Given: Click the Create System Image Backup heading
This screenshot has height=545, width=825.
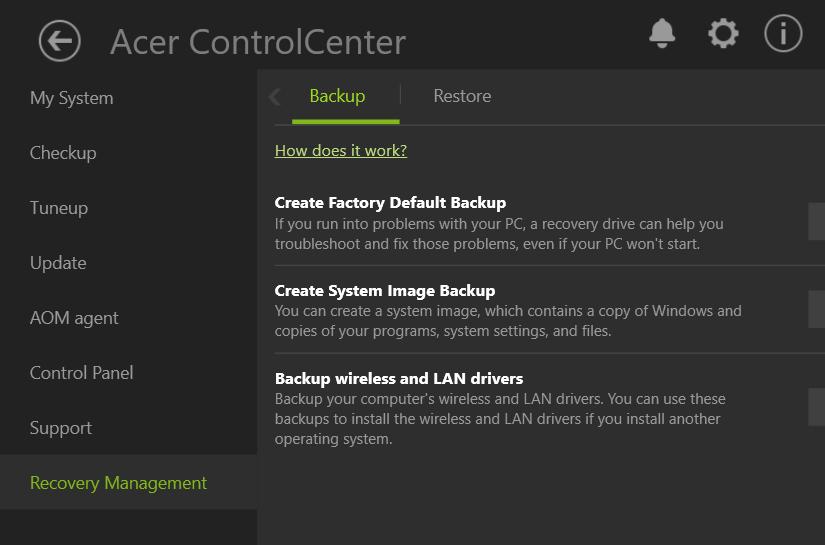Looking at the screenshot, I should [x=385, y=290].
